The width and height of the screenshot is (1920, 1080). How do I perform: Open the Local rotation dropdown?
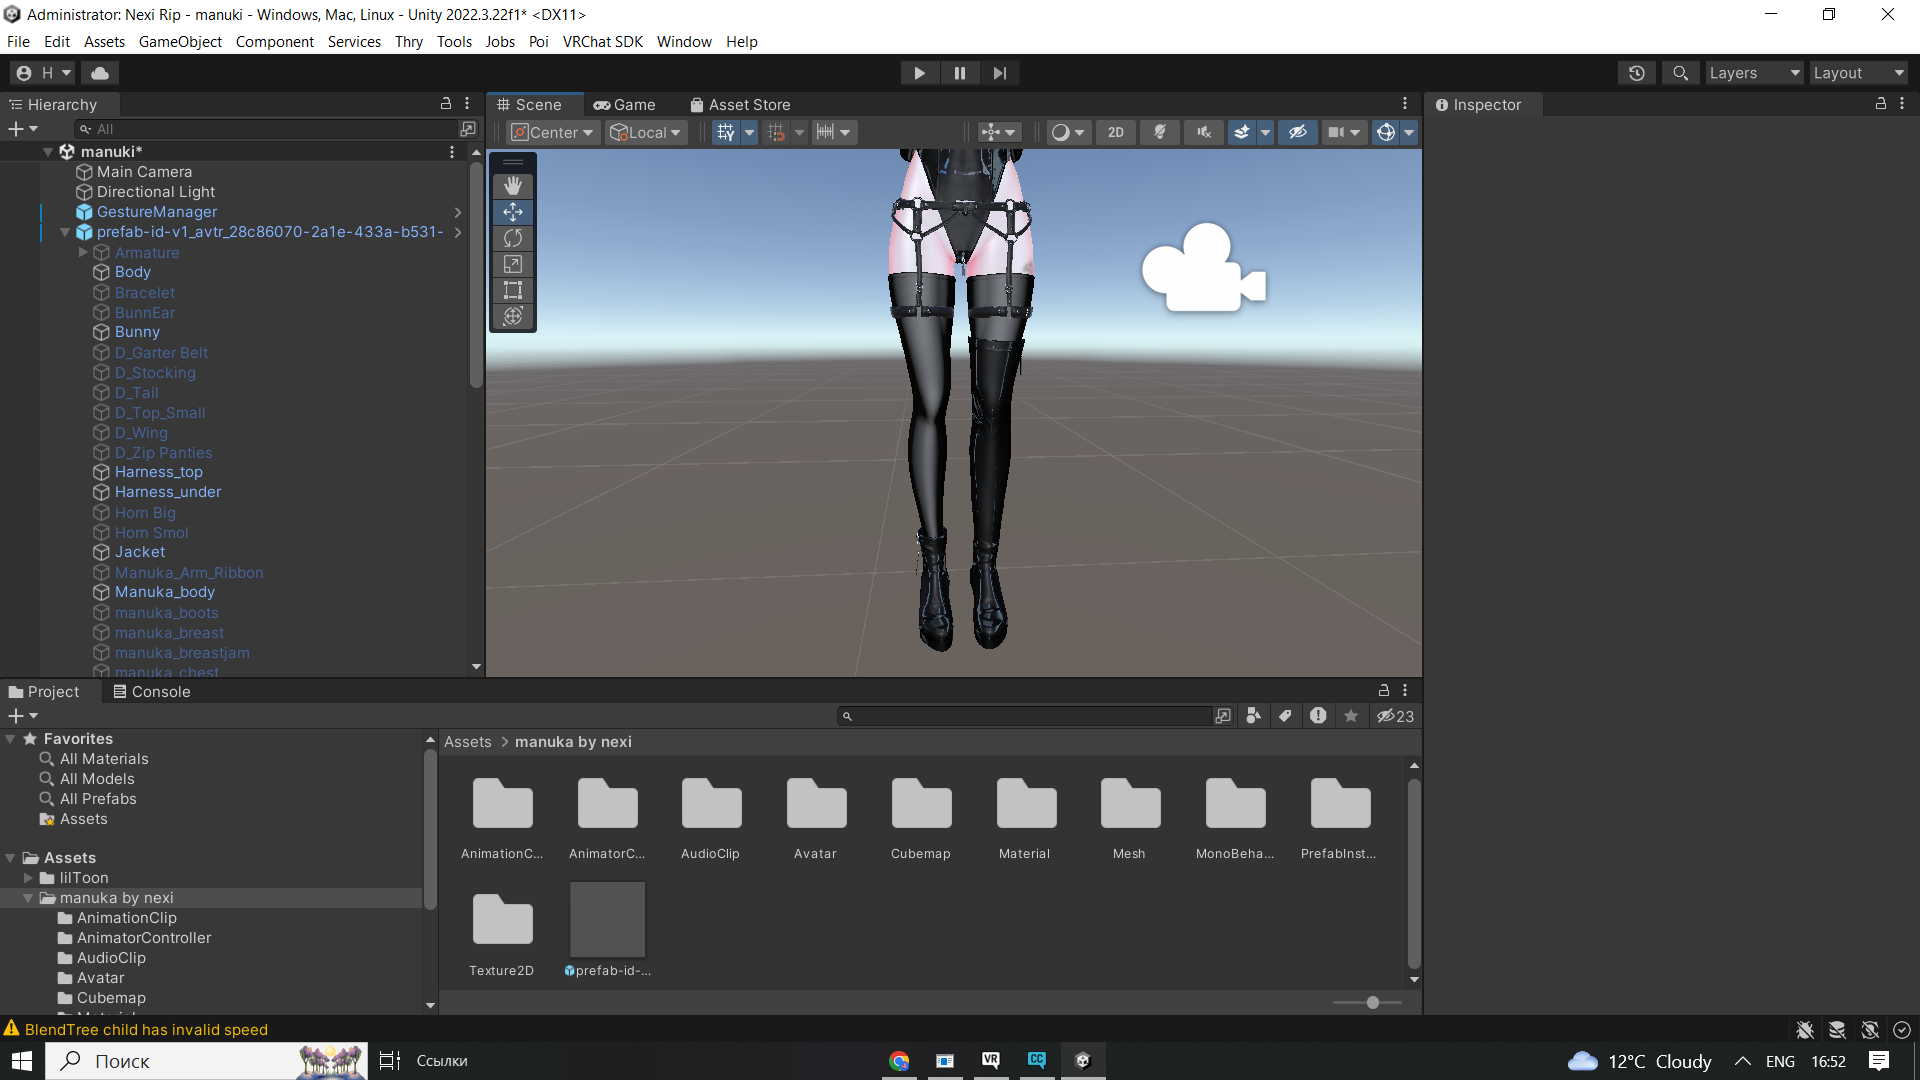point(646,132)
